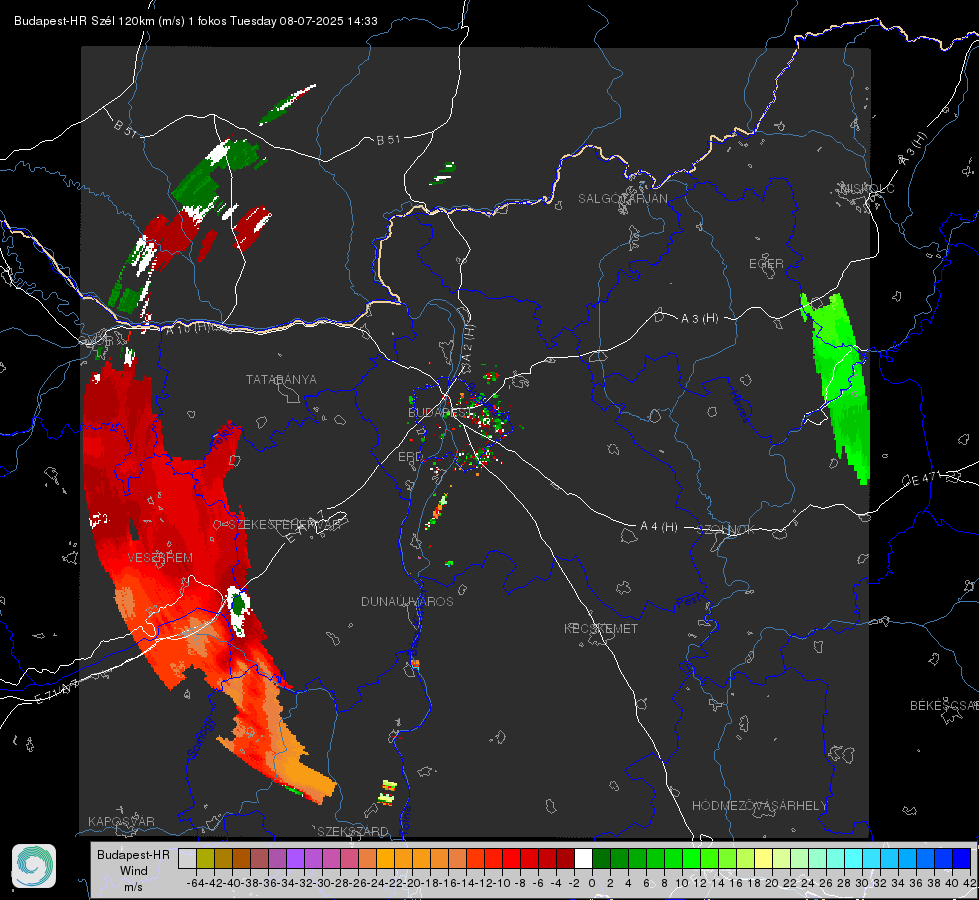Click the BEKESCSABA label at map edge
The image size is (979, 900).
pyautogui.click(x=943, y=706)
